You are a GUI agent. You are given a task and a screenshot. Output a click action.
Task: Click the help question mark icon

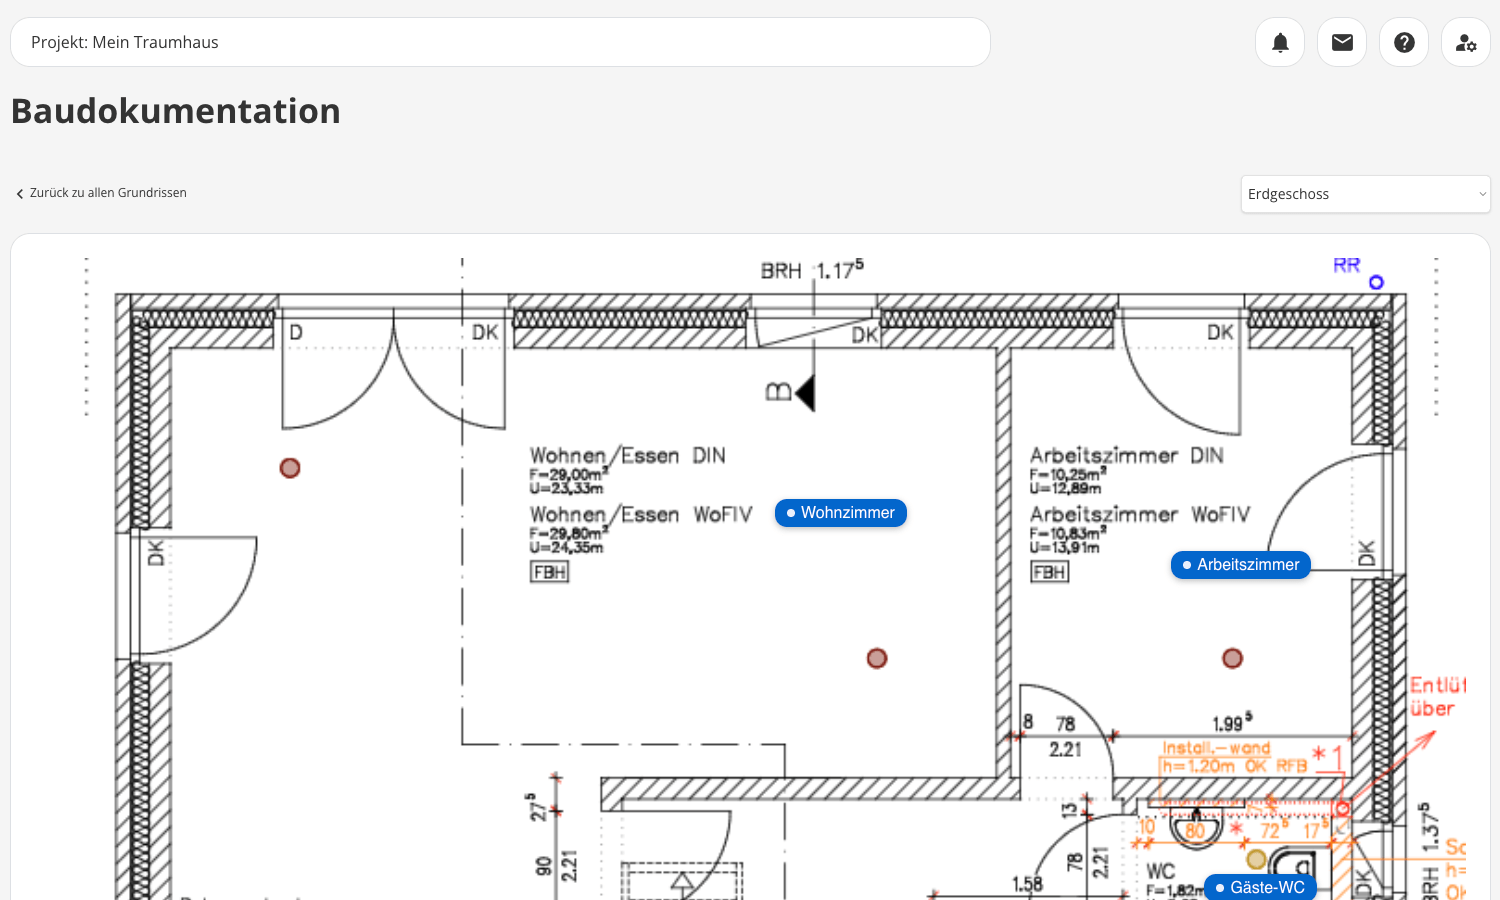[1404, 42]
